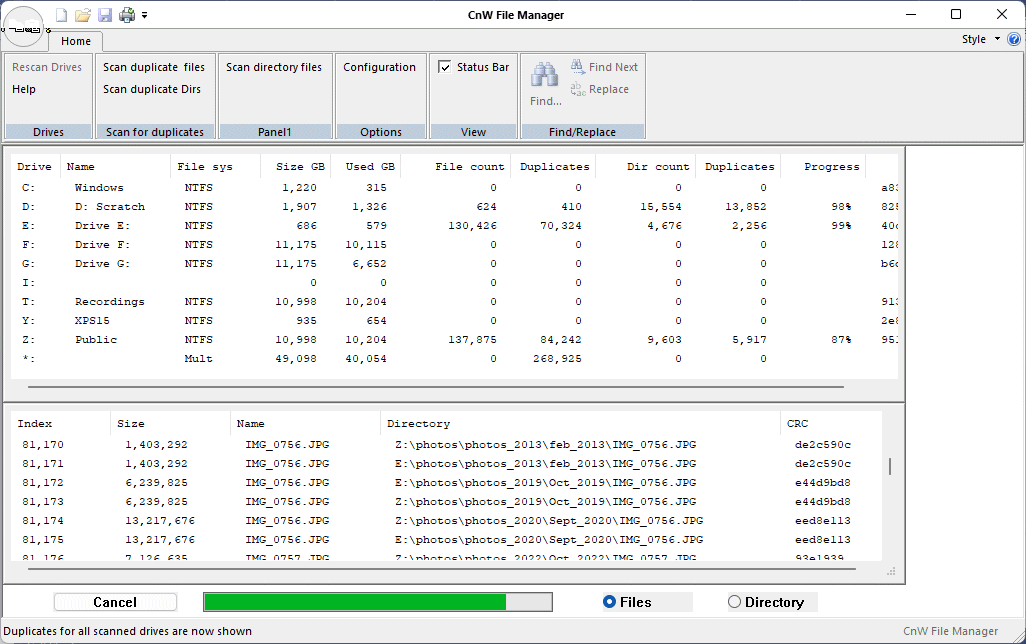This screenshot has width=1026, height=644.
Task: Click the drives panel horizontal scrollbar
Action: point(436,387)
